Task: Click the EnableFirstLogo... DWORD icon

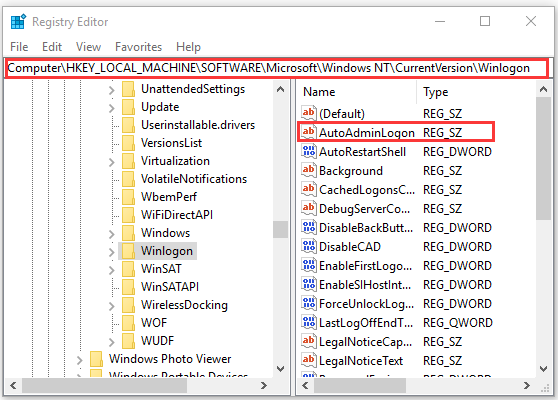Action: coord(308,266)
